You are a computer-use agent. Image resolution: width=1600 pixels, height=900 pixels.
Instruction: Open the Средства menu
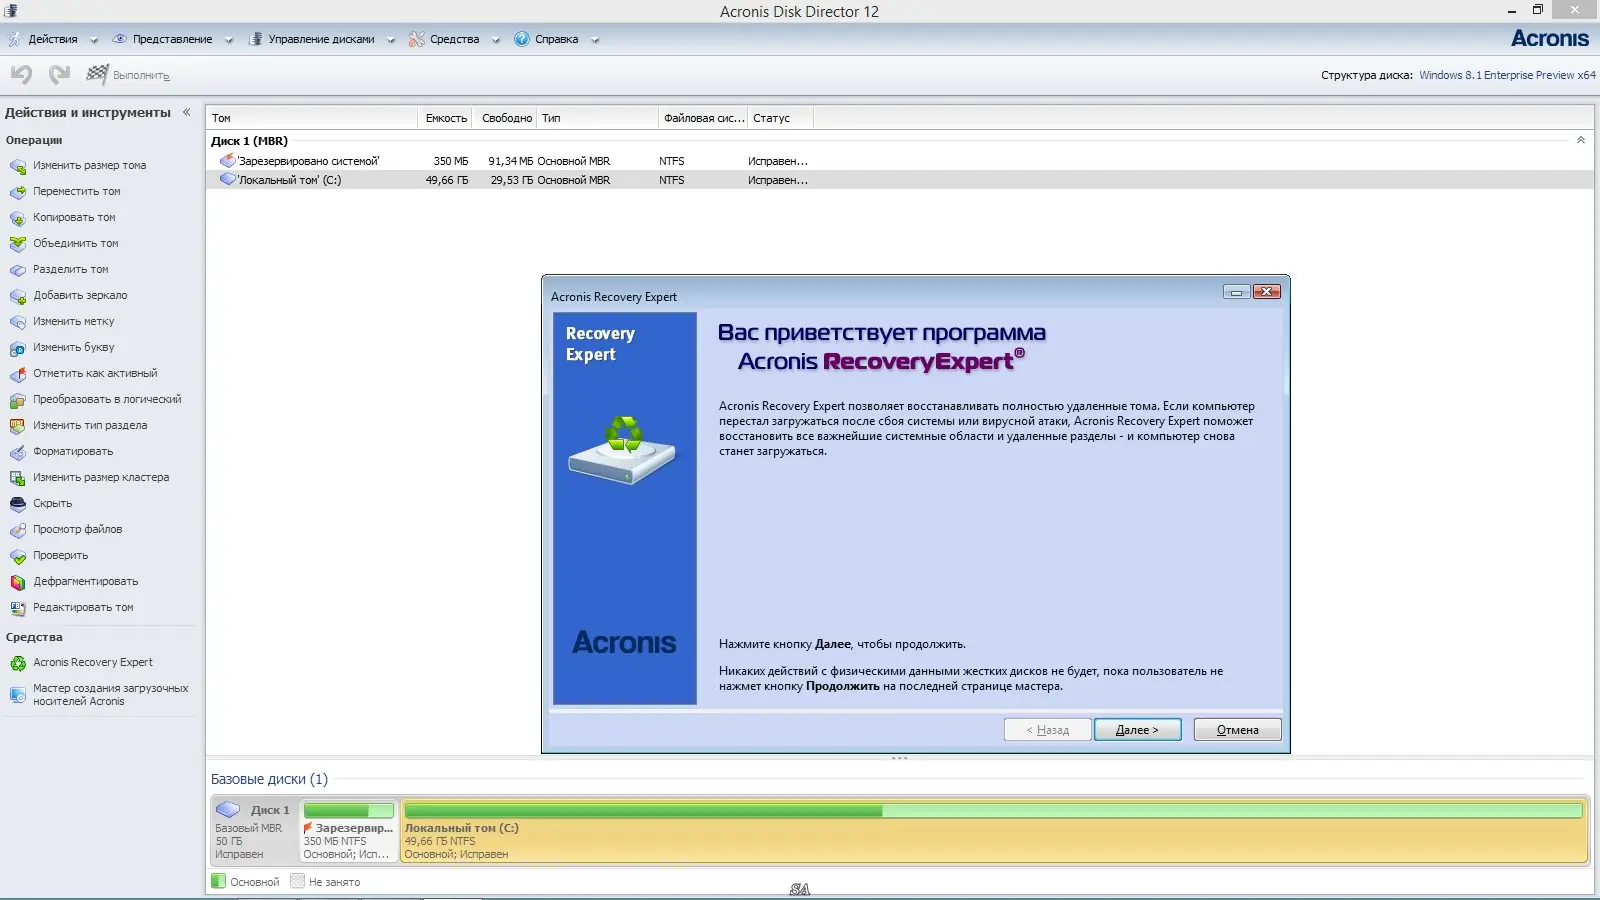pyautogui.click(x=454, y=40)
